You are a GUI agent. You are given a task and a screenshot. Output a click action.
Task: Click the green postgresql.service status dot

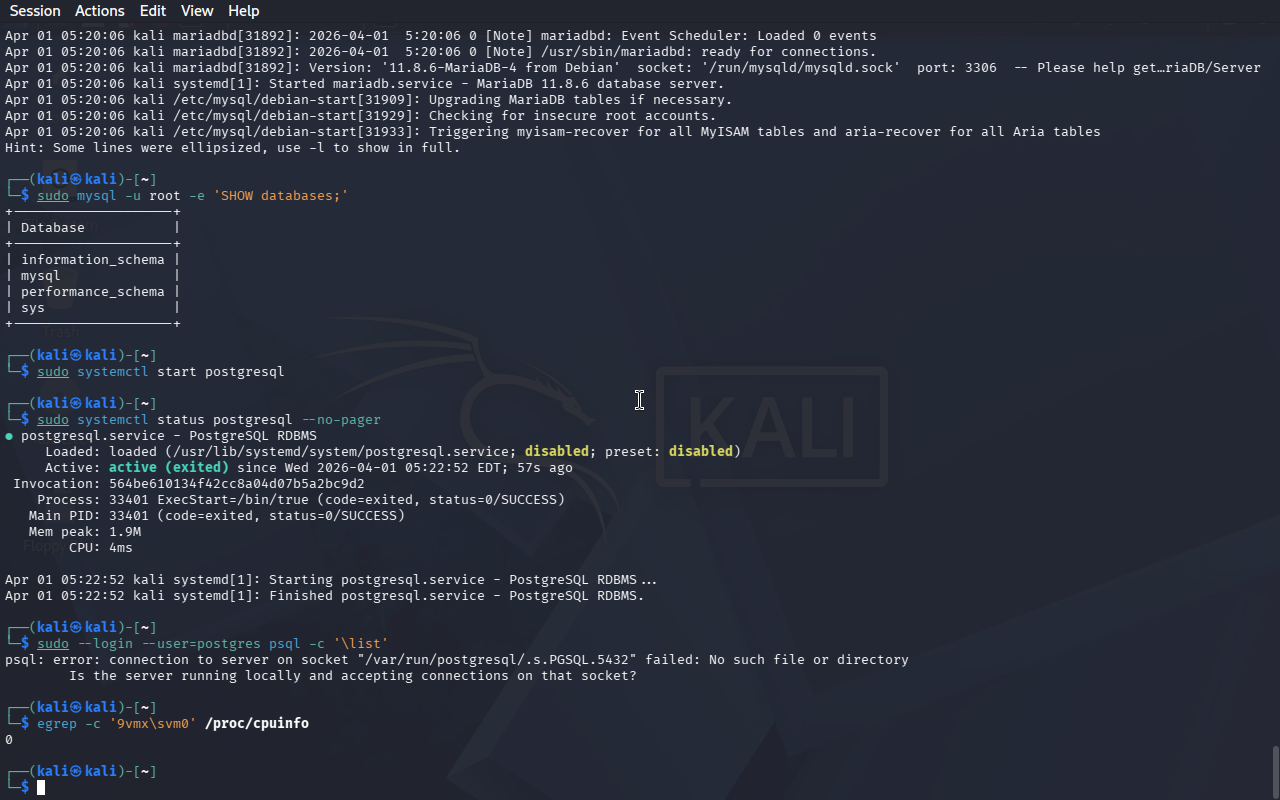[x=9, y=436]
